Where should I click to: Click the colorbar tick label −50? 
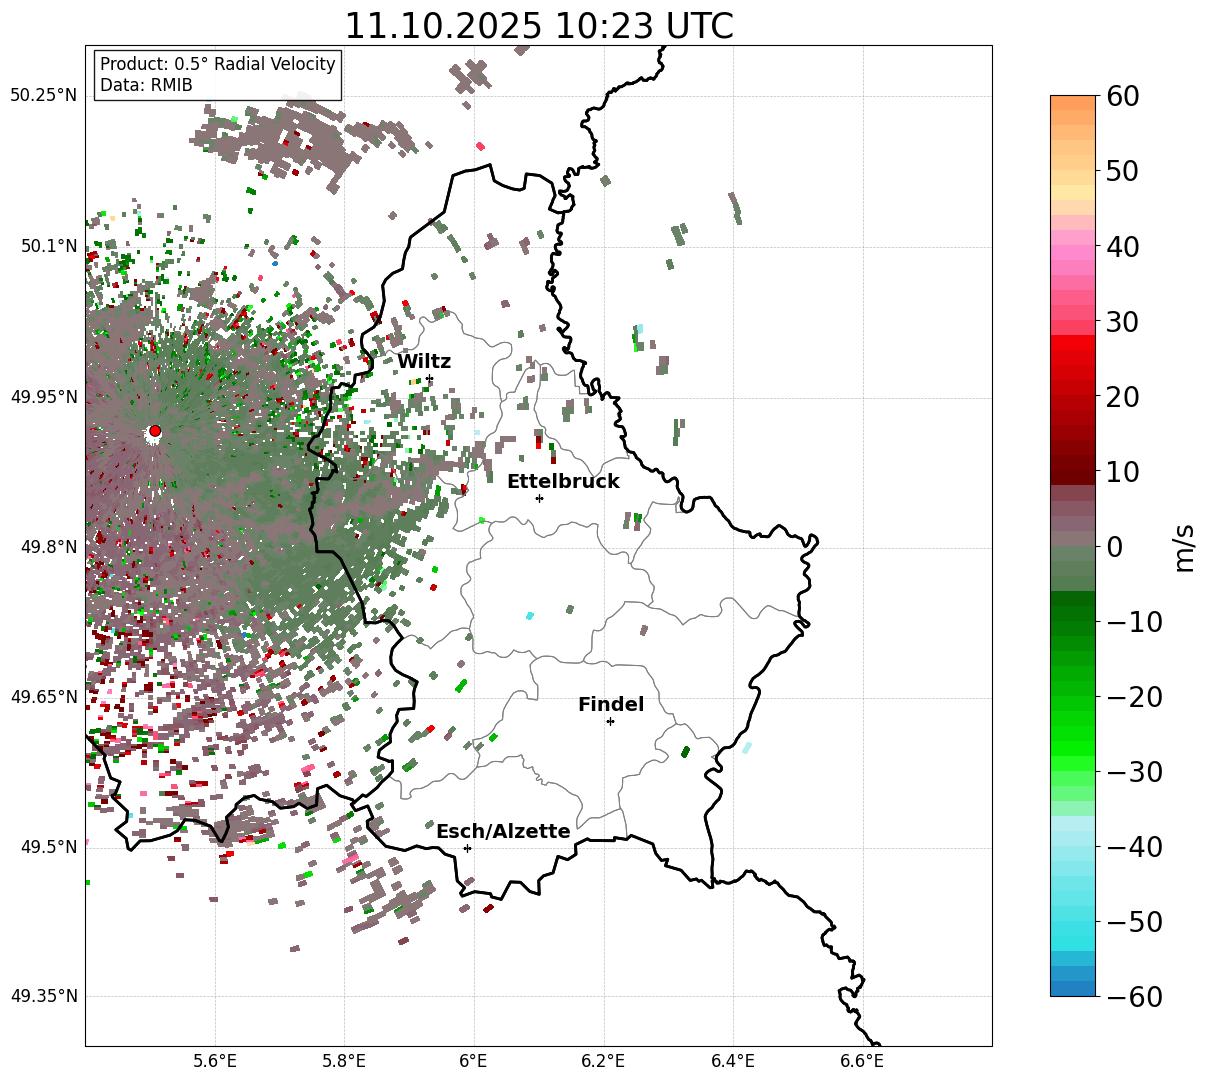pyautogui.click(x=1134, y=922)
